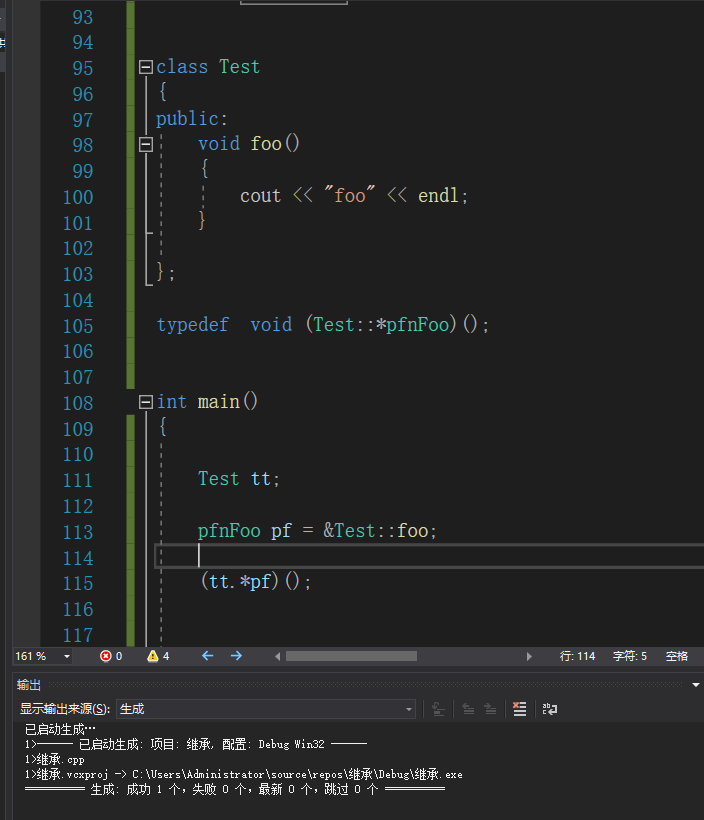The width and height of the screenshot is (704, 820).
Task: Go to previous message in output
Action: [468, 709]
